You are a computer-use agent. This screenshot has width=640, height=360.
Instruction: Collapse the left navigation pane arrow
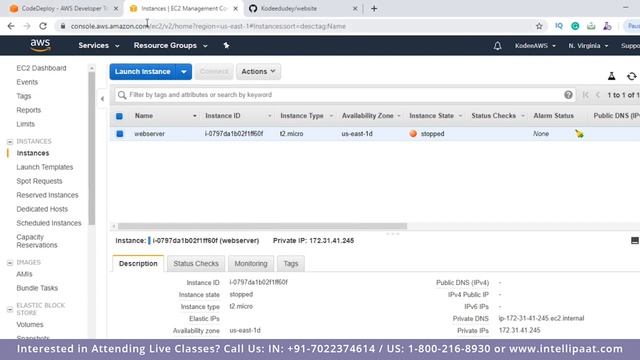tap(102, 98)
